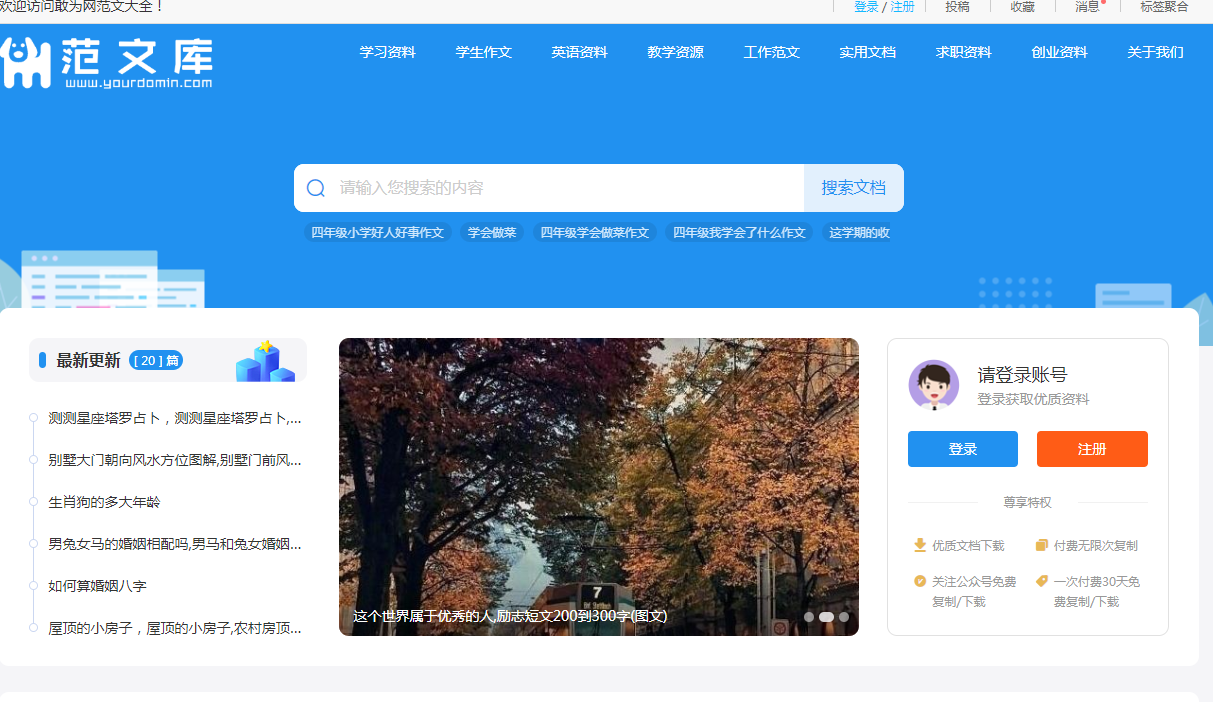Click the 四年级小学好人好事作文 search tag
This screenshot has height=702, width=1213.
tap(378, 232)
